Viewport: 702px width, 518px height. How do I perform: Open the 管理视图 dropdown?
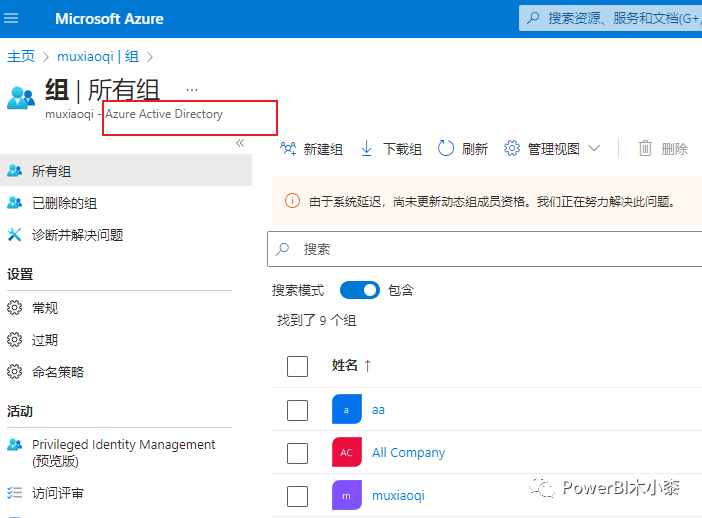coord(552,149)
